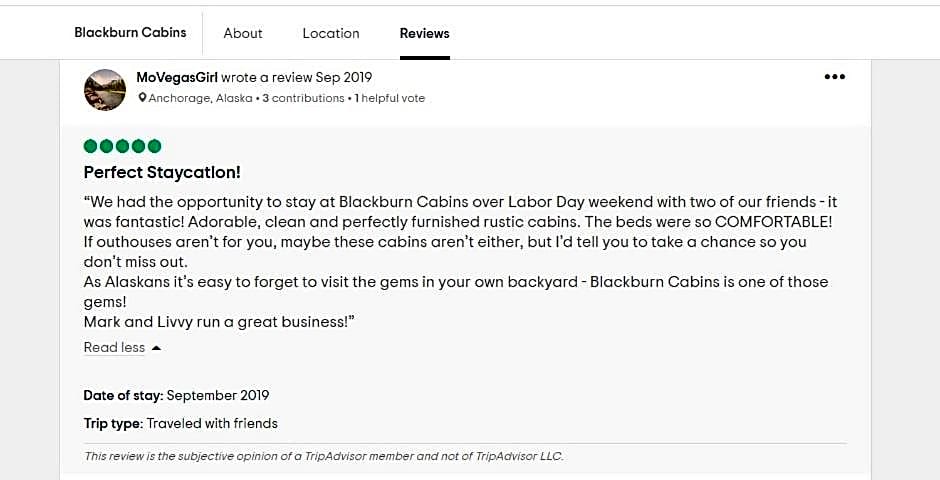The image size is (940, 480).
Task: Click MoVegasGirl's profile avatar photo
Action: (105, 90)
